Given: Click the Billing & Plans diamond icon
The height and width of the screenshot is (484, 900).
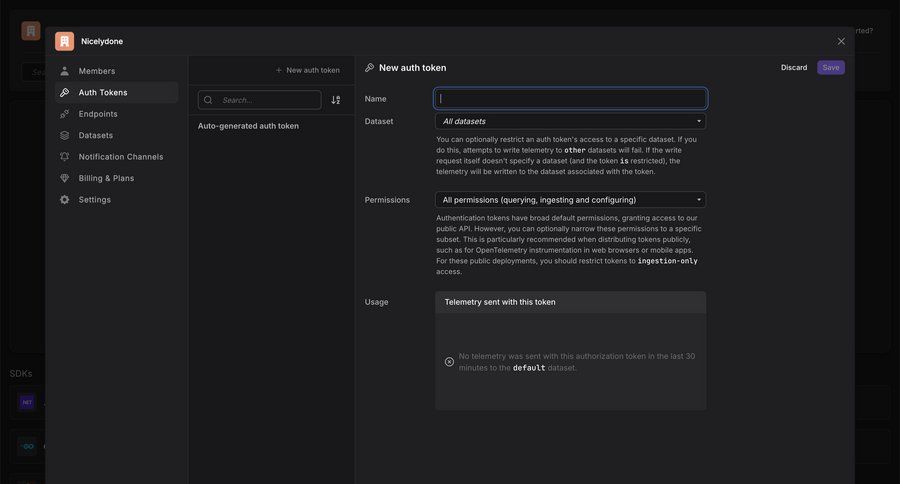Looking at the screenshot, I should (65, 178).
